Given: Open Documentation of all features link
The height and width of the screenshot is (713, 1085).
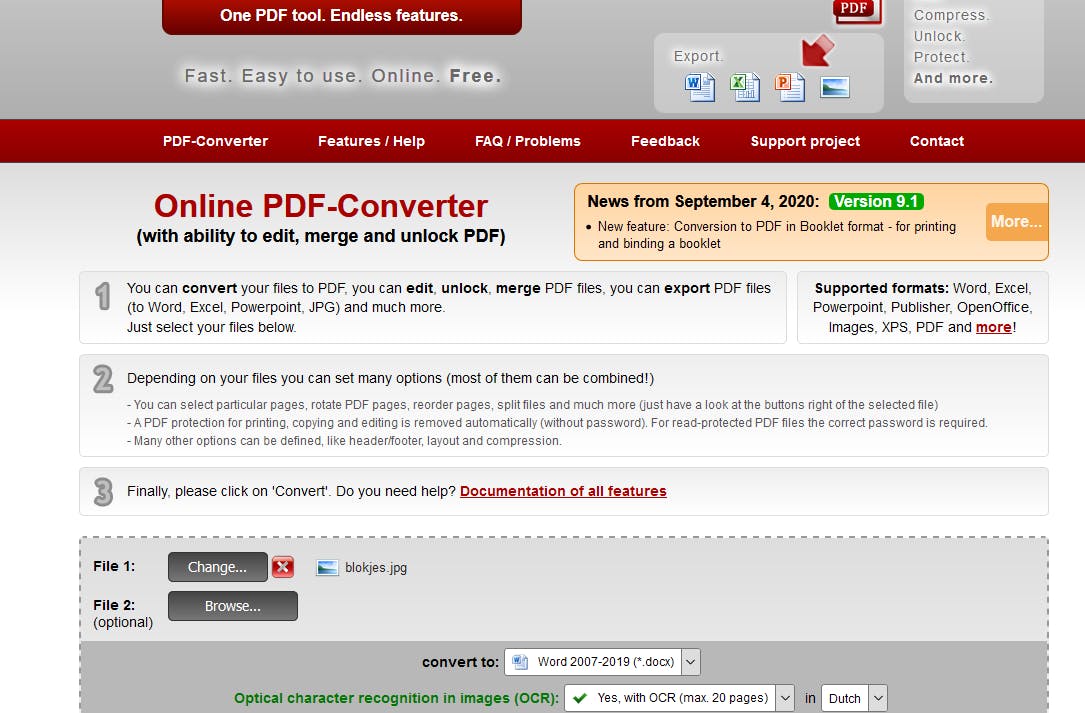Looking at the screenshot, I should pyautogui.click(x=563, y=491).
